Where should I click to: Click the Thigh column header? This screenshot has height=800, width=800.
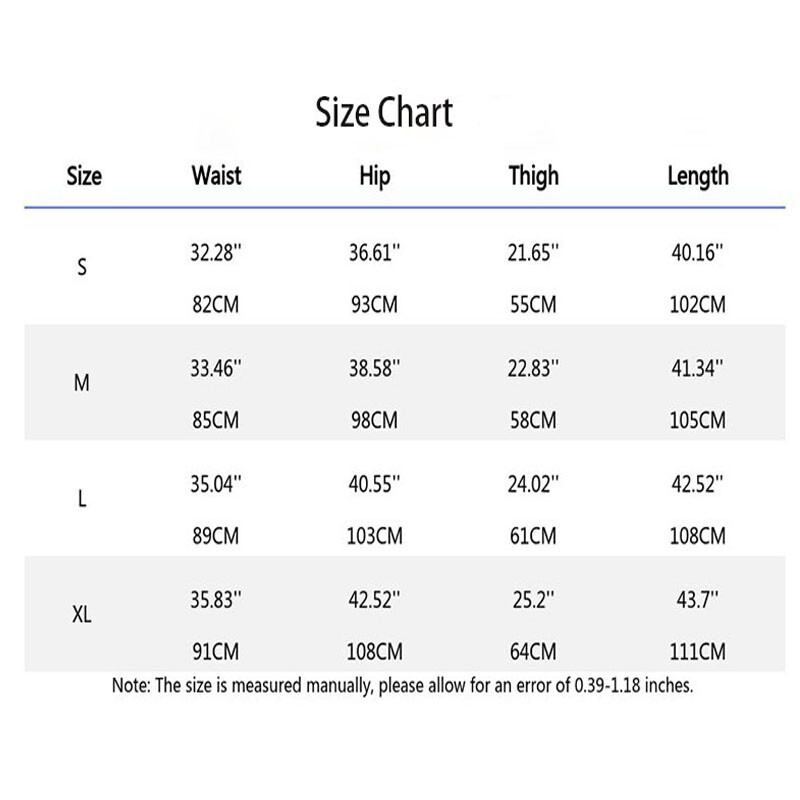(531, 177)
